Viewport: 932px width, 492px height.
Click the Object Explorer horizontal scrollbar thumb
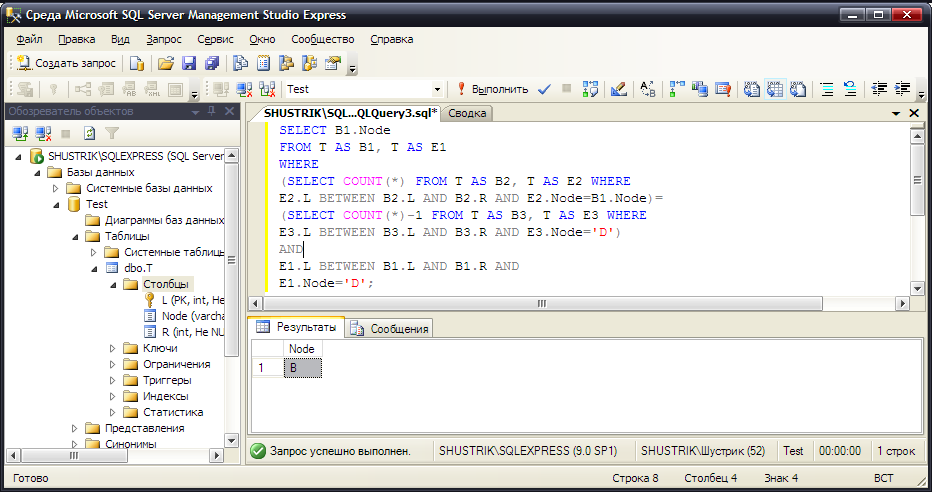click(74, 456)
